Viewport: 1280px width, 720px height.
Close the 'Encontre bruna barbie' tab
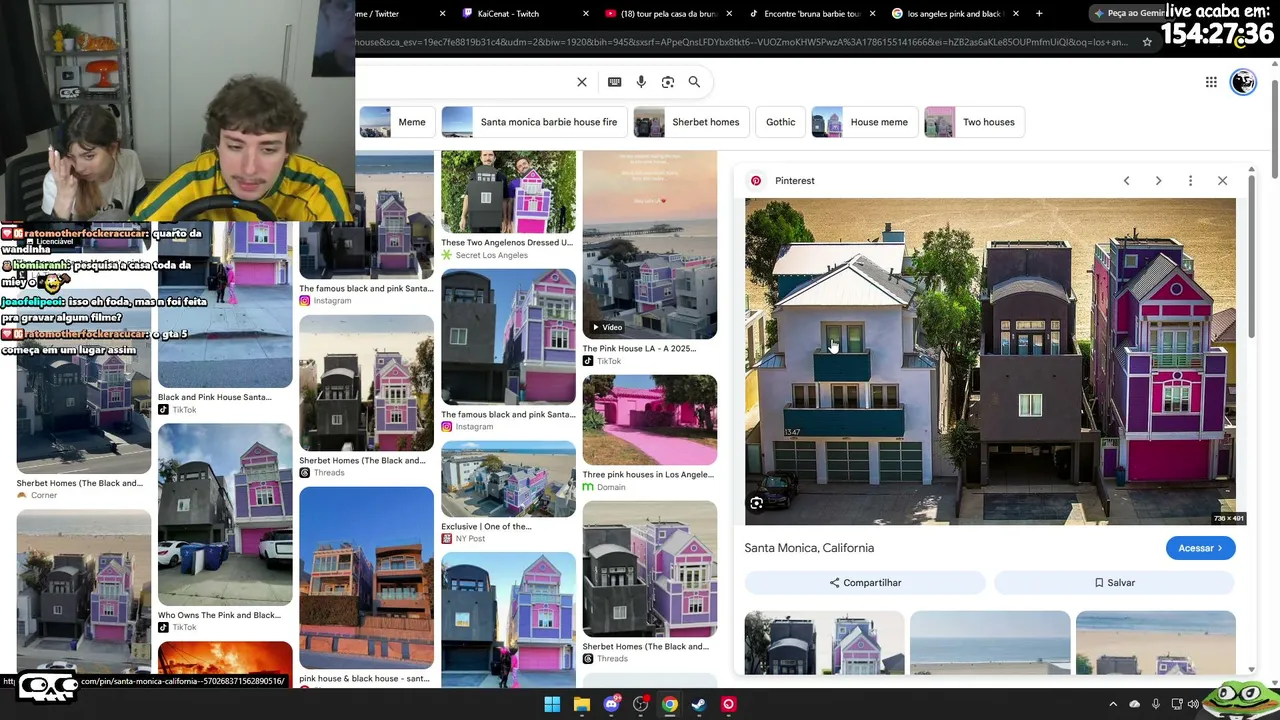[x=873, y=14]
